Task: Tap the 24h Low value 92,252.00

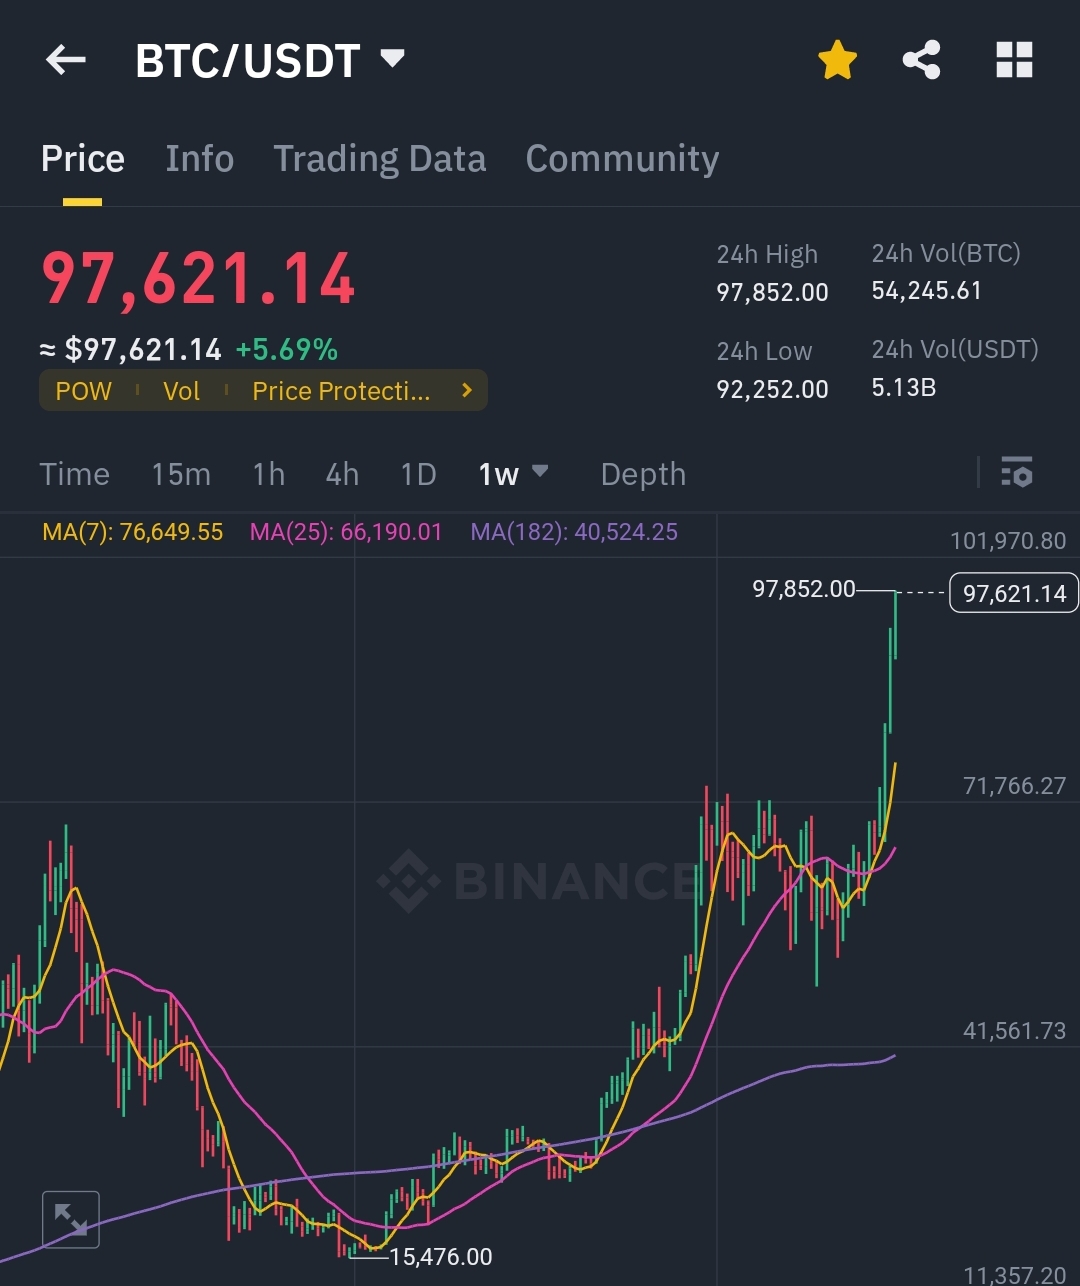Action: [x=772, y=390]
